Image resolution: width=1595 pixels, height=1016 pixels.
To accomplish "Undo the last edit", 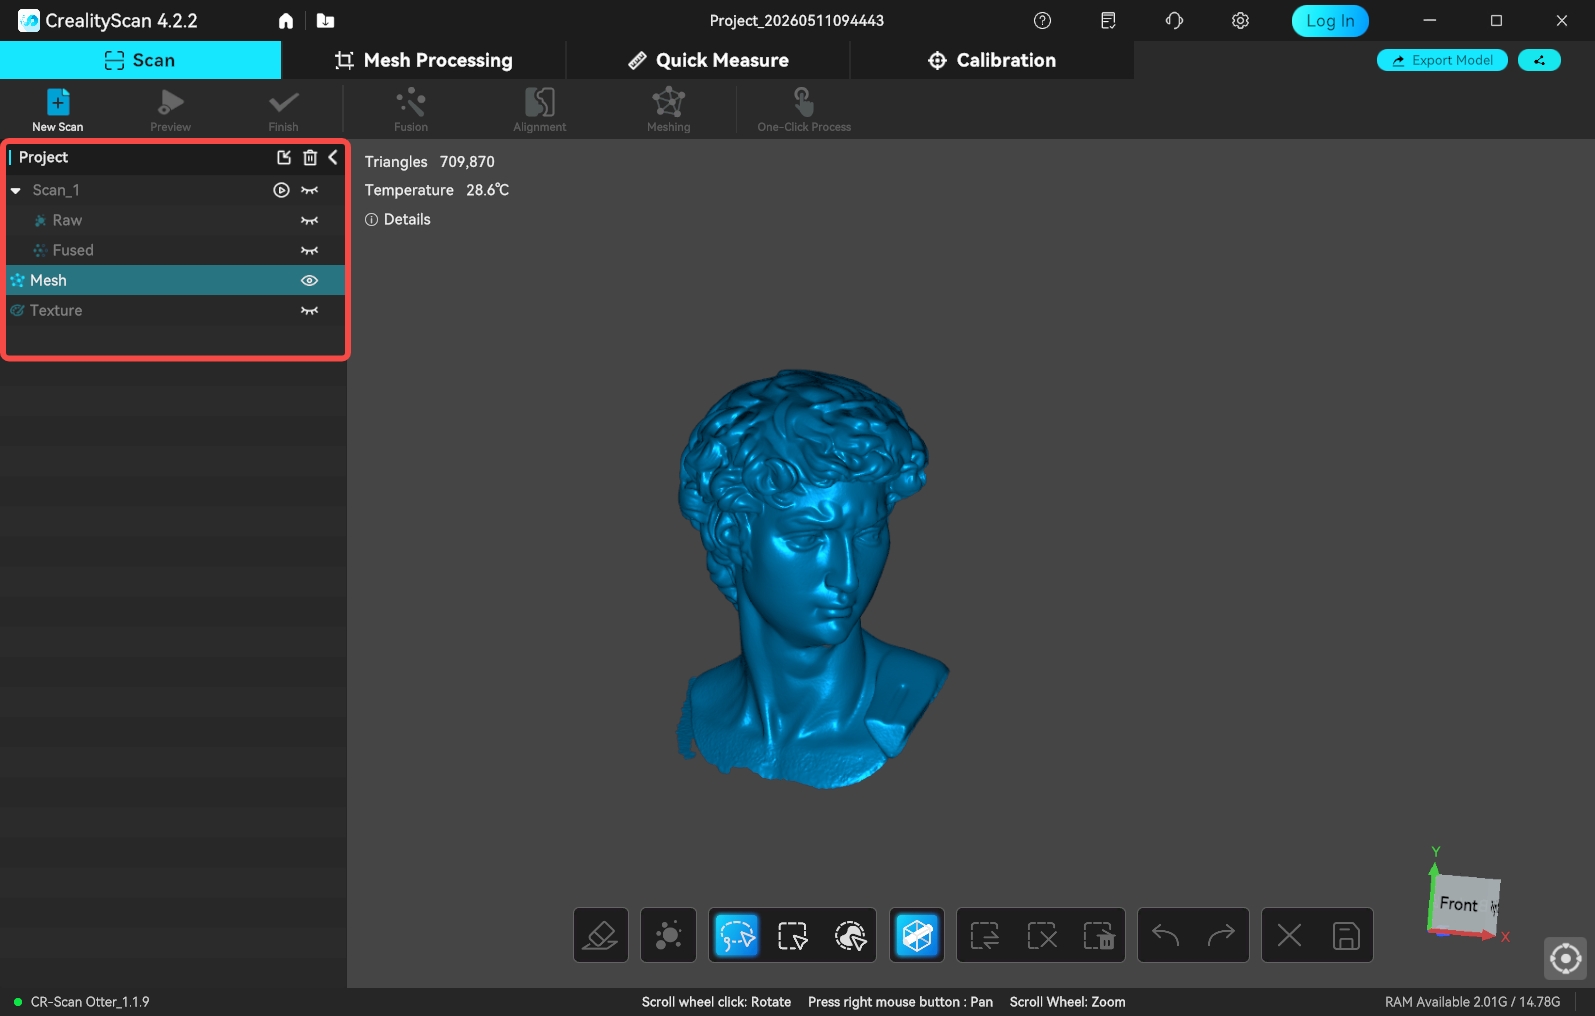I will coord(1166,935).
